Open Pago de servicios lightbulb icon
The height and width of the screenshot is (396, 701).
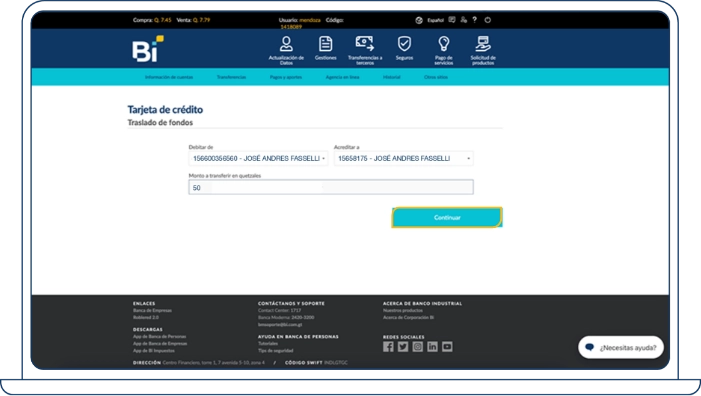[x=443, y=44]
